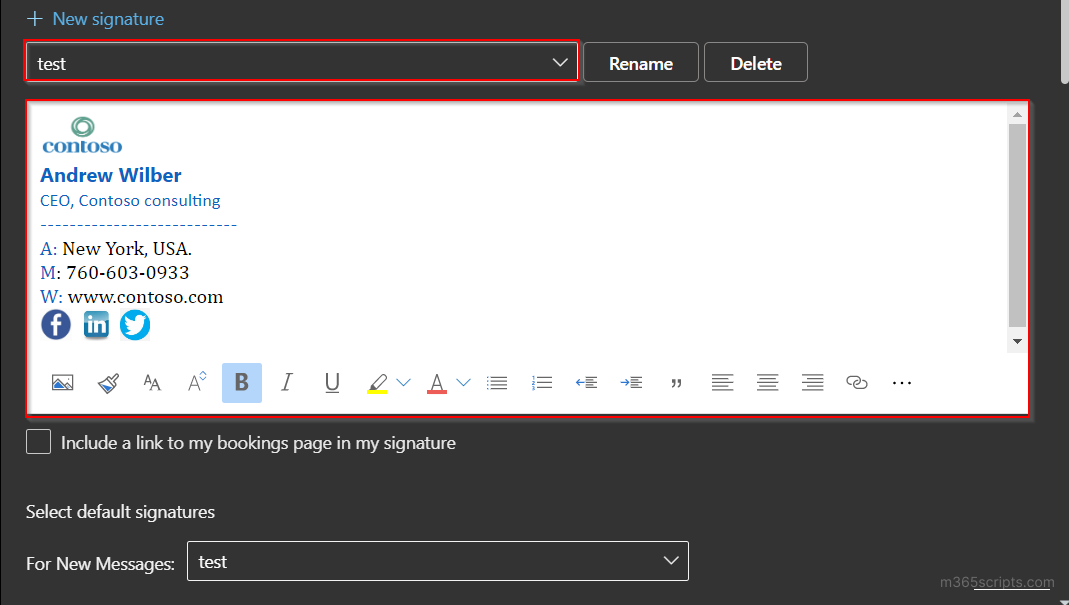
Task: Select the Format Painter tool
Action: click(x=108, y=382)
